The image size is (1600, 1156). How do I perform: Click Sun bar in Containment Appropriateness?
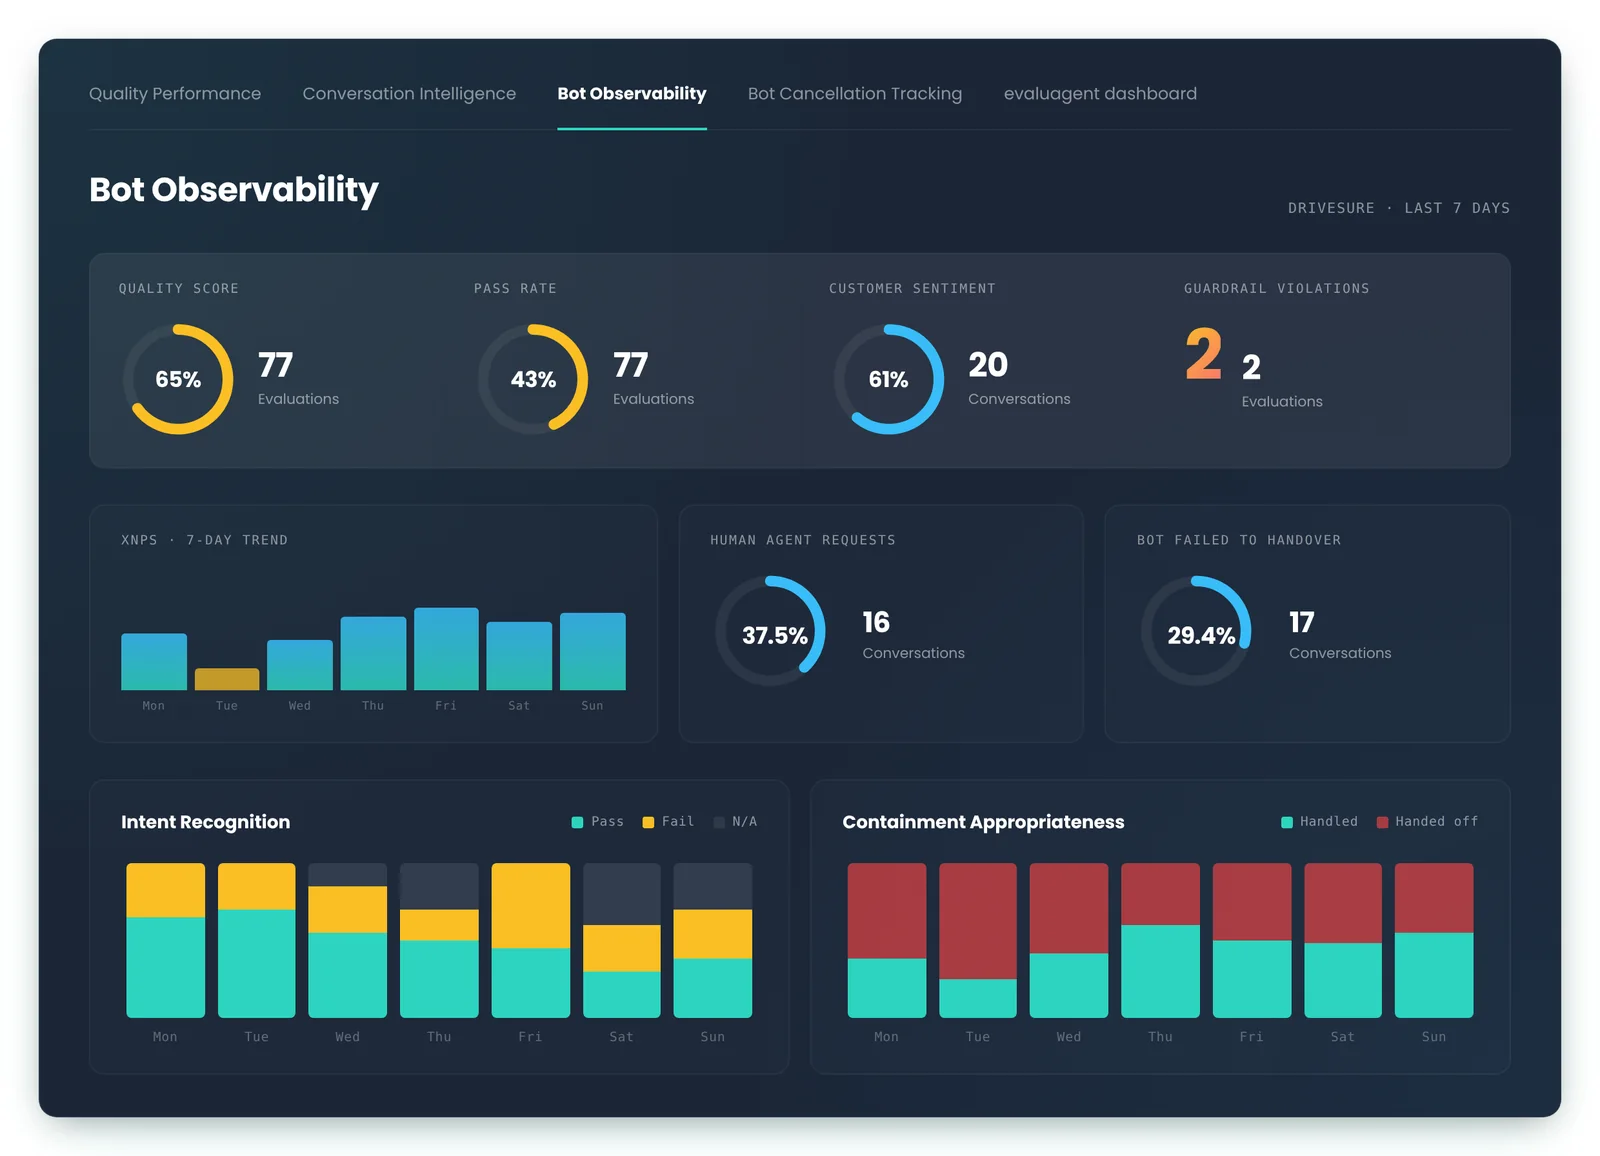pos(1434,940)
